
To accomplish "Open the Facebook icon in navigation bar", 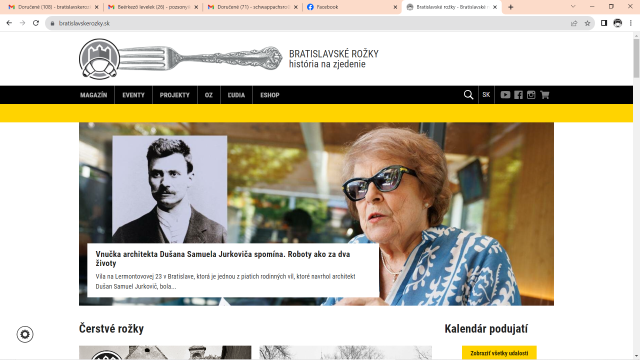I will [518, 95].
